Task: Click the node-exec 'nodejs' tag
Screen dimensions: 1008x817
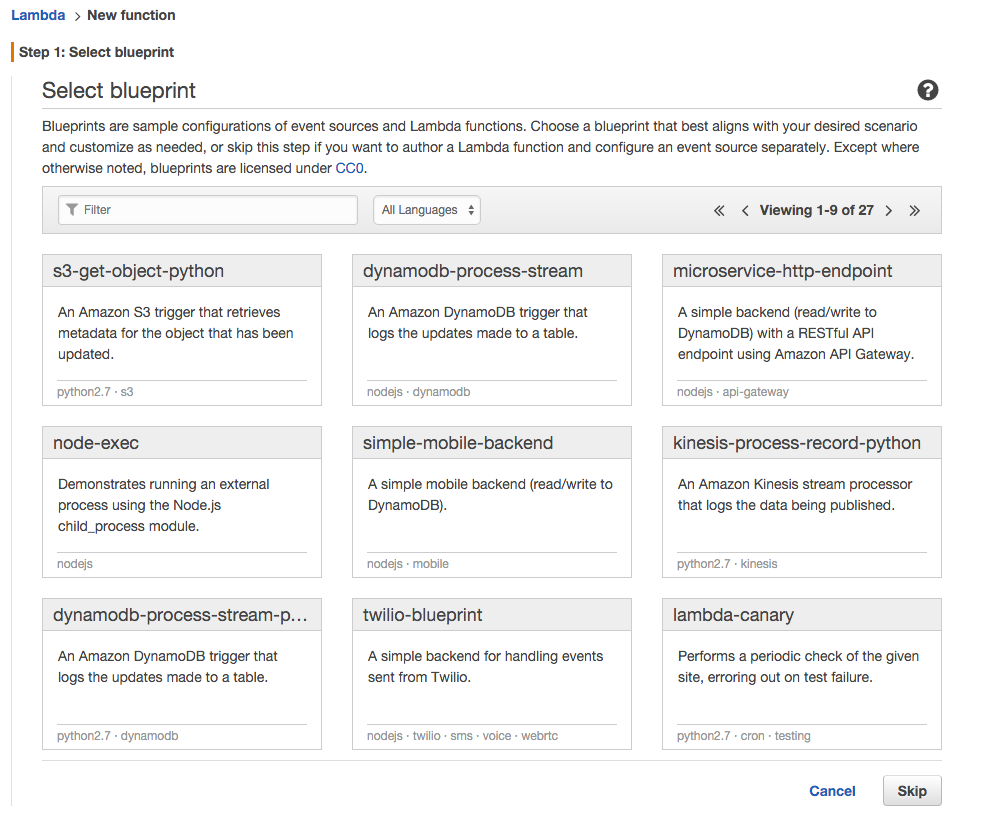Action: 75,564
